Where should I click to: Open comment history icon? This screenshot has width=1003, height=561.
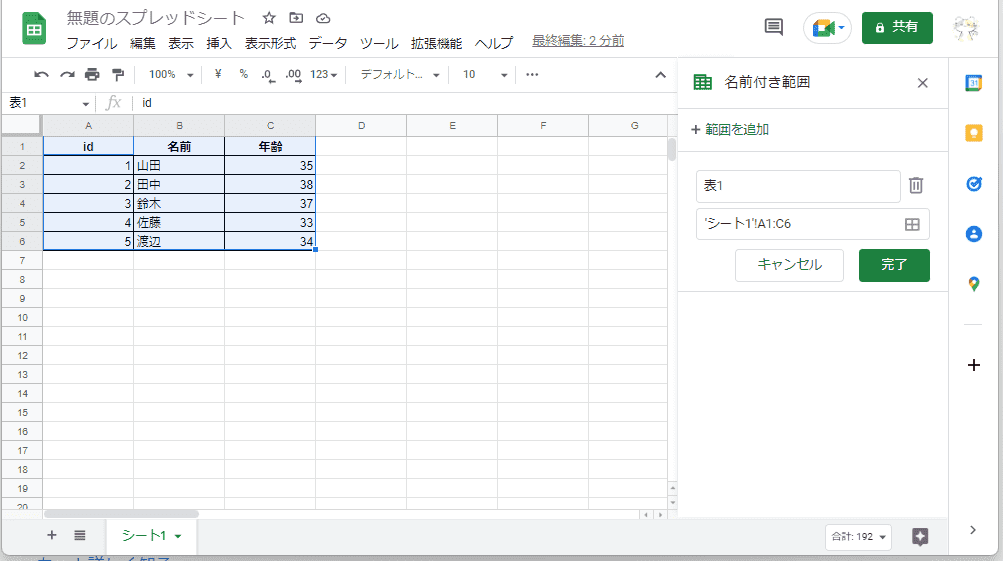click(x=773, y=28)
